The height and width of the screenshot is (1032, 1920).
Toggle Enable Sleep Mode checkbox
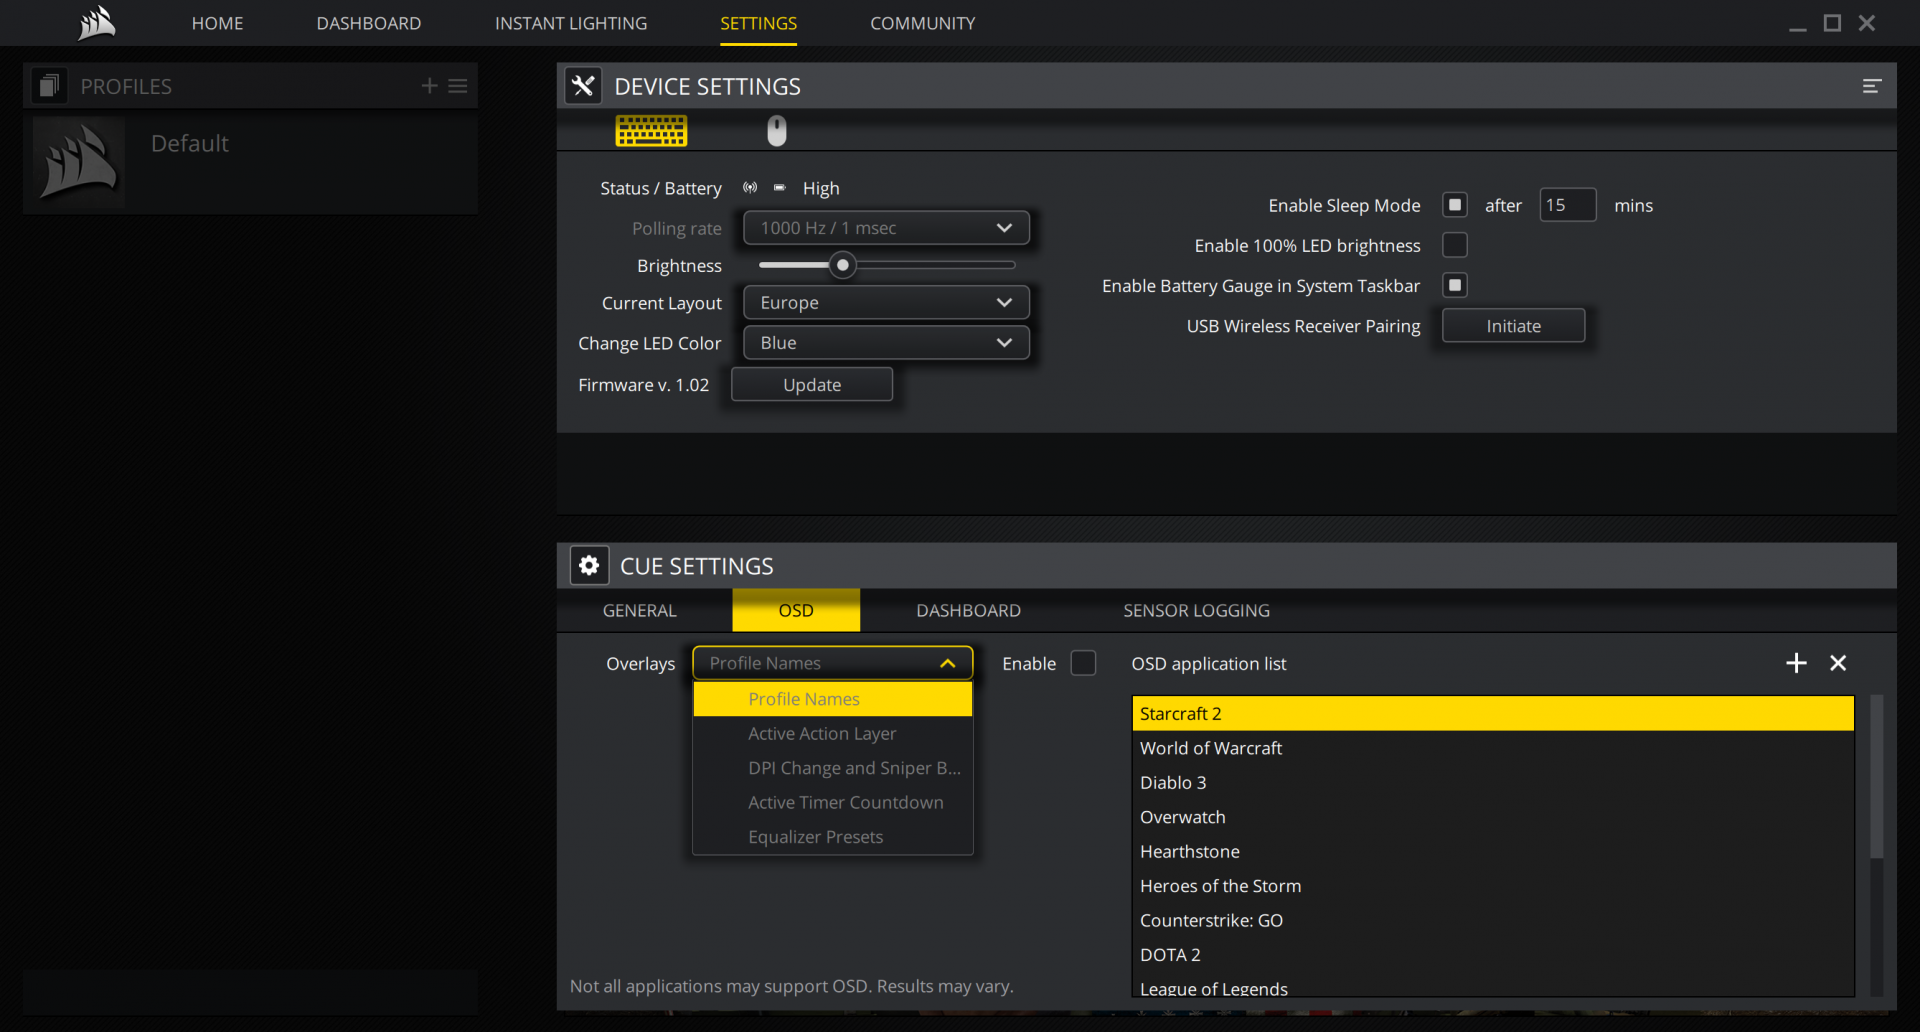coord(1455,205)
